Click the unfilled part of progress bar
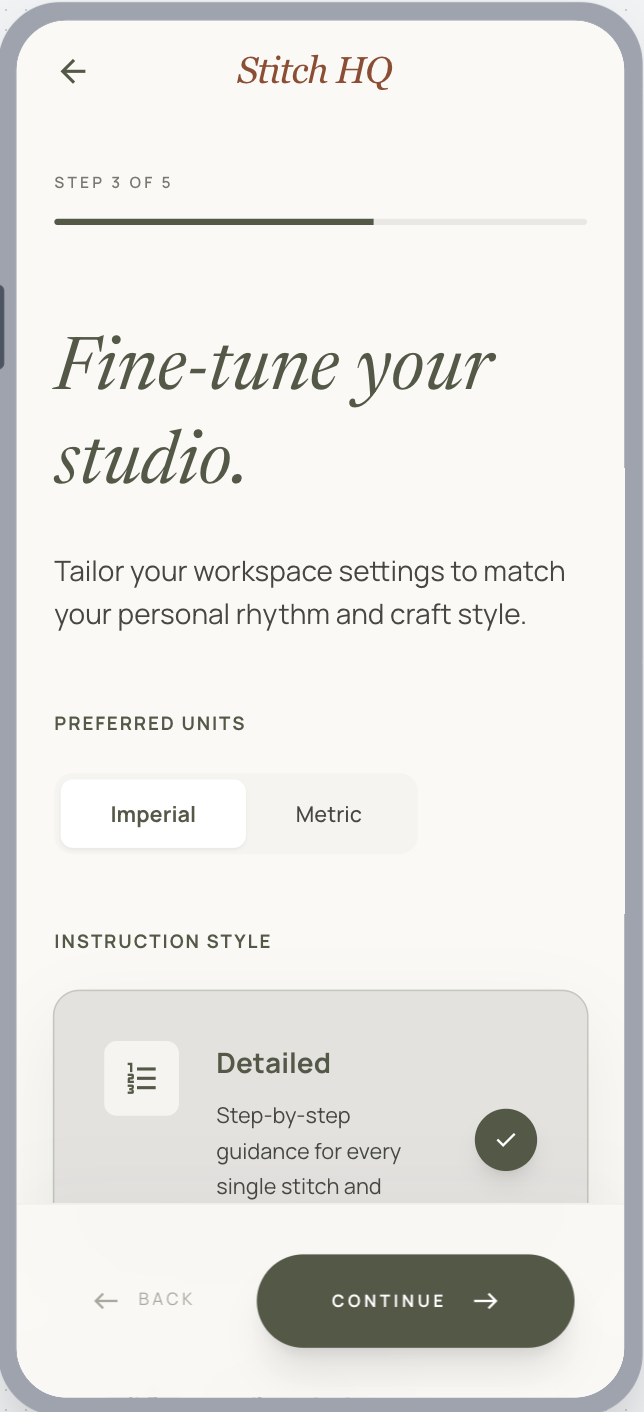644x1412 pixels. (x=480, y=222)
